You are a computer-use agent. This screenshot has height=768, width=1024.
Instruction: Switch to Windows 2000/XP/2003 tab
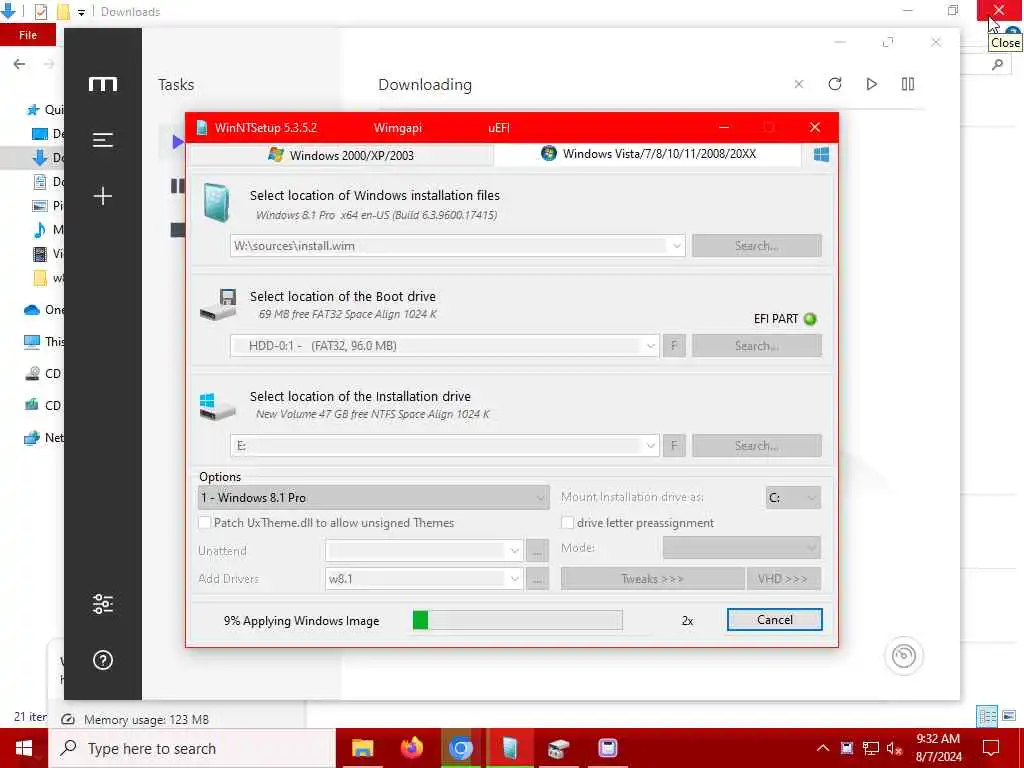click(x=341, y=155)
